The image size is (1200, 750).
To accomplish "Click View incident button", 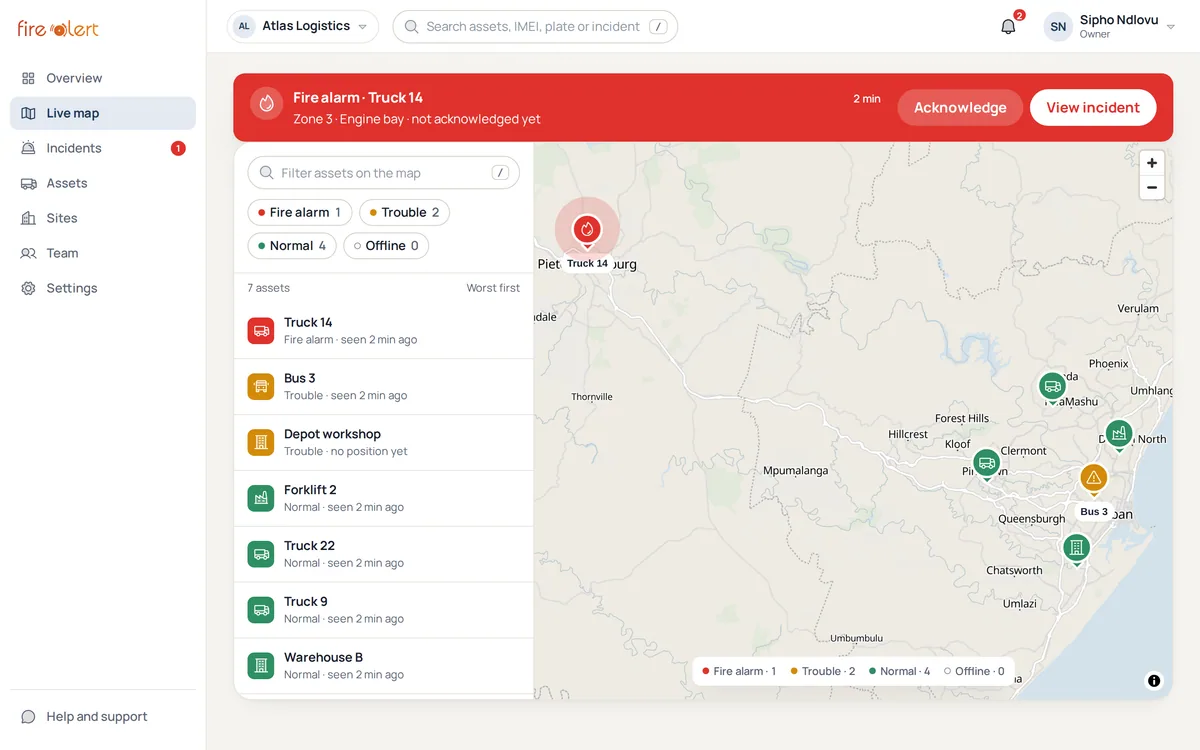I will 1093,107.
